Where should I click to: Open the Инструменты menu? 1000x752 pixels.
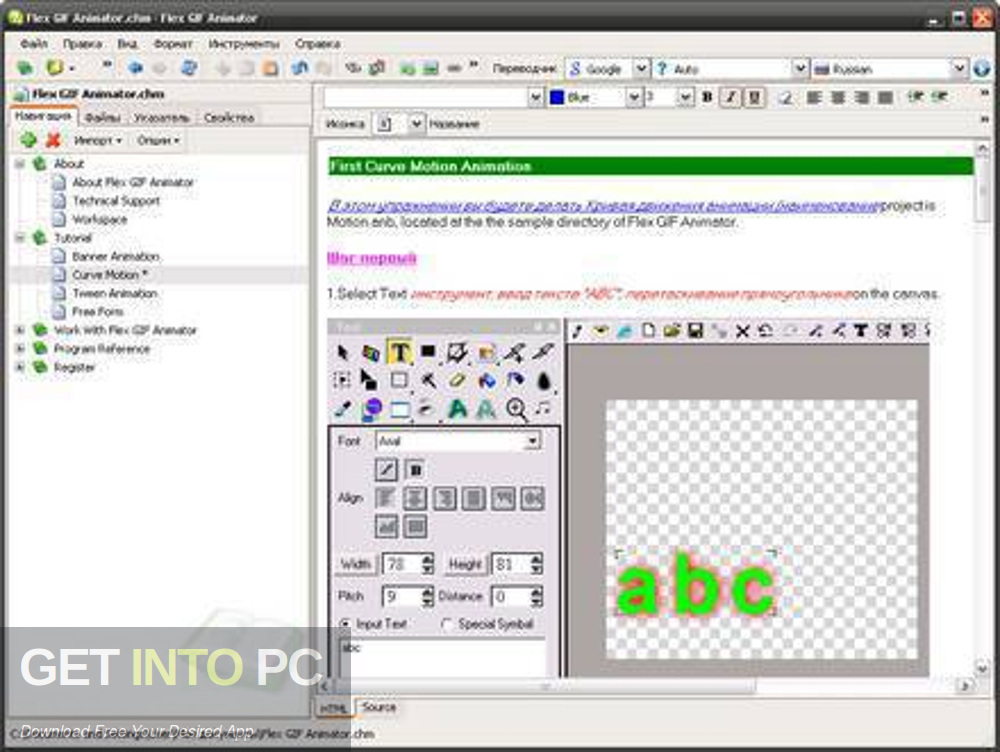(244, 44)
